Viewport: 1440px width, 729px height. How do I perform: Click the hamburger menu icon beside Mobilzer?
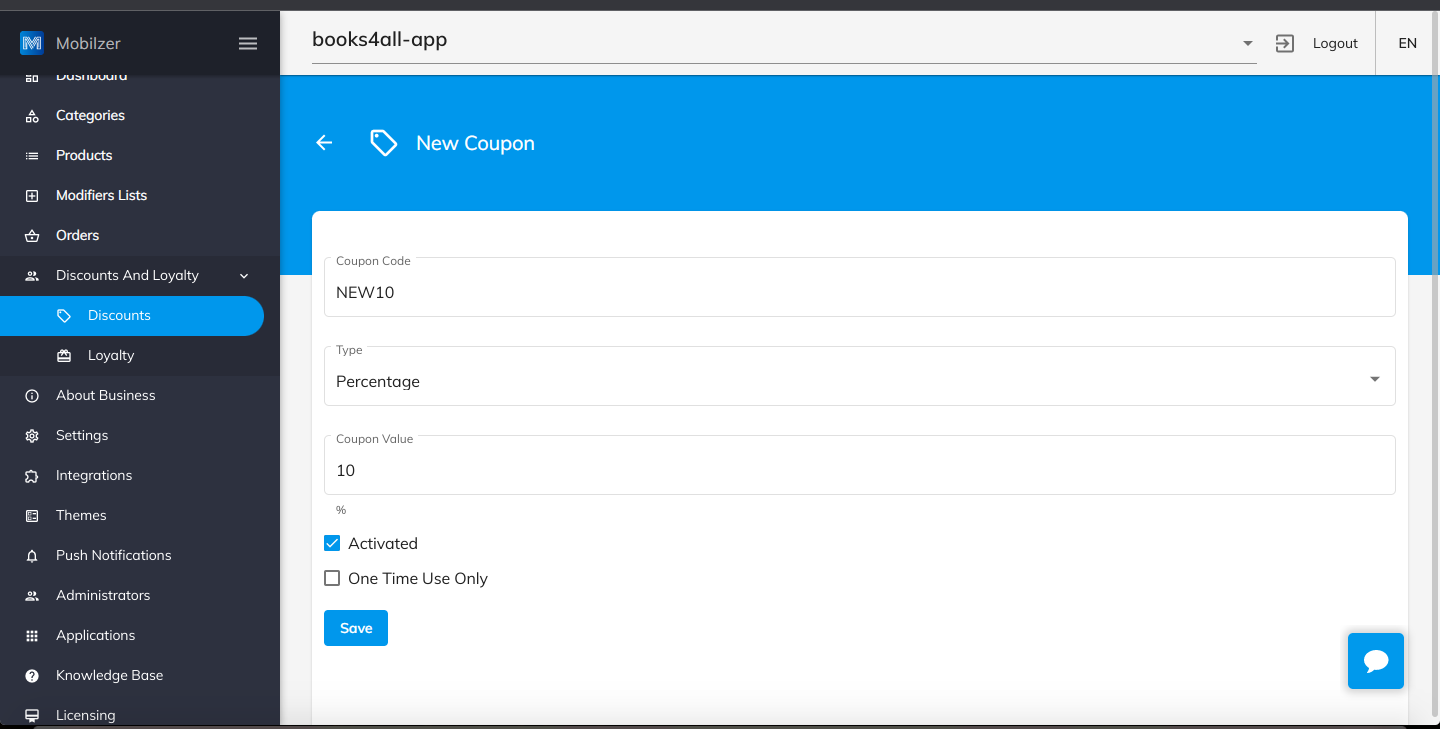[x=248, y=43]
